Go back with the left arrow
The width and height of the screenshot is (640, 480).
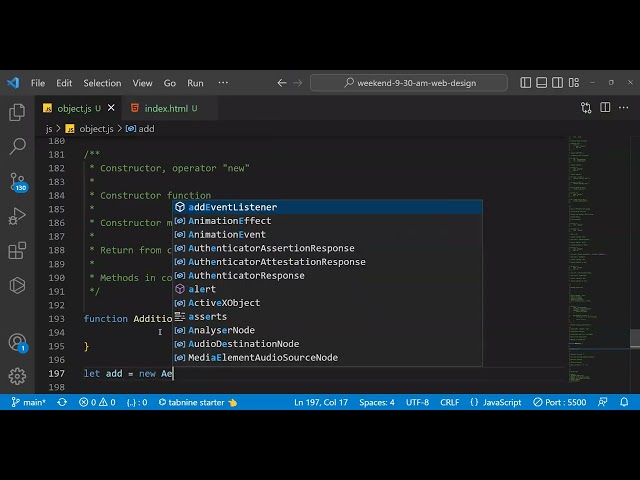point(282,83)
